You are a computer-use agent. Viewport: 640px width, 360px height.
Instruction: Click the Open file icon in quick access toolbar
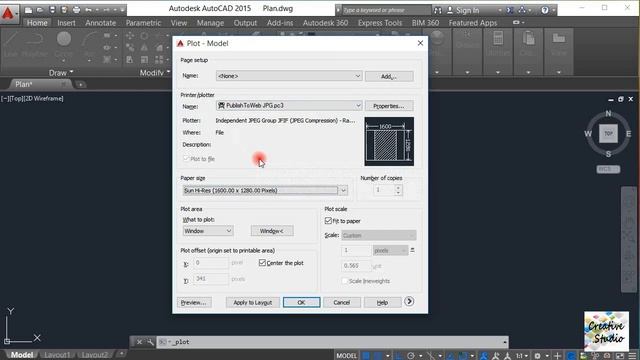pos(40,10)
